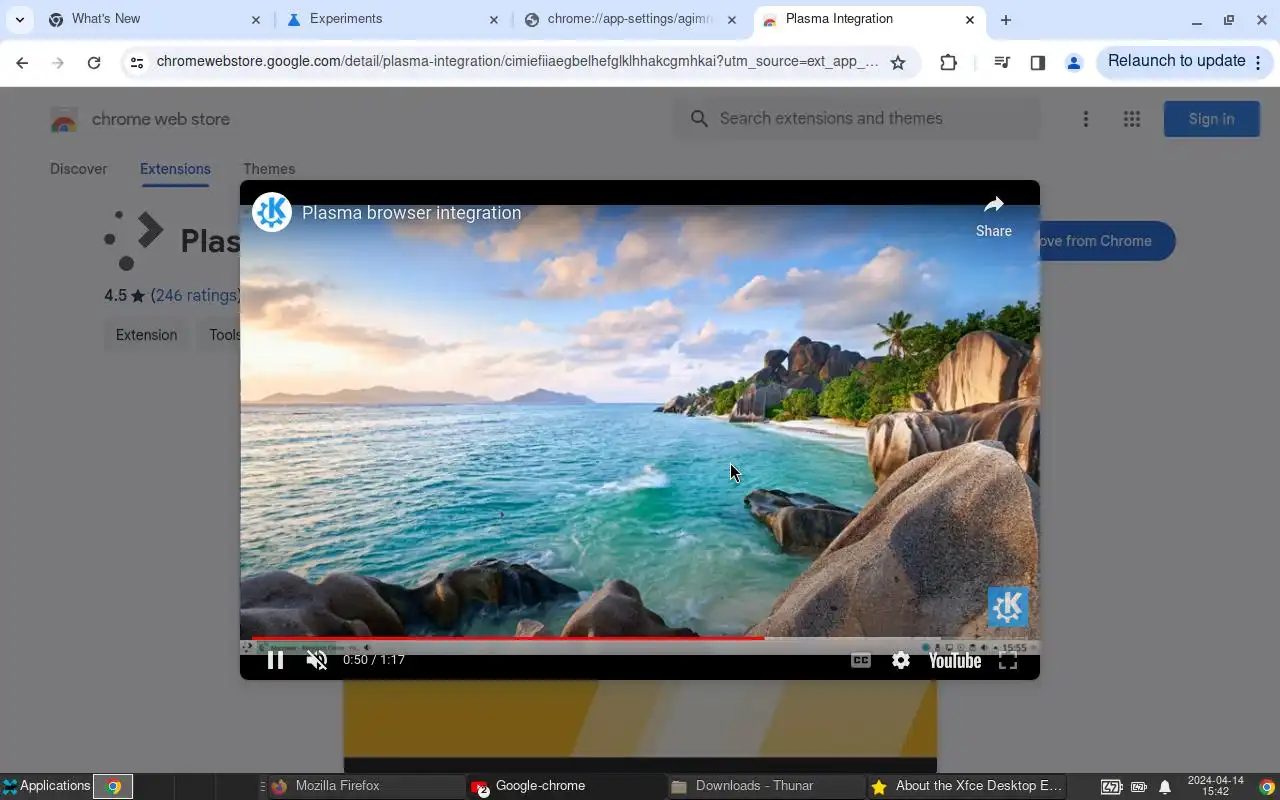Image resolution: width=1280 pixels, height=800 pixels.
Task: Open the Extensions section
Action: [x=175, y=169]
